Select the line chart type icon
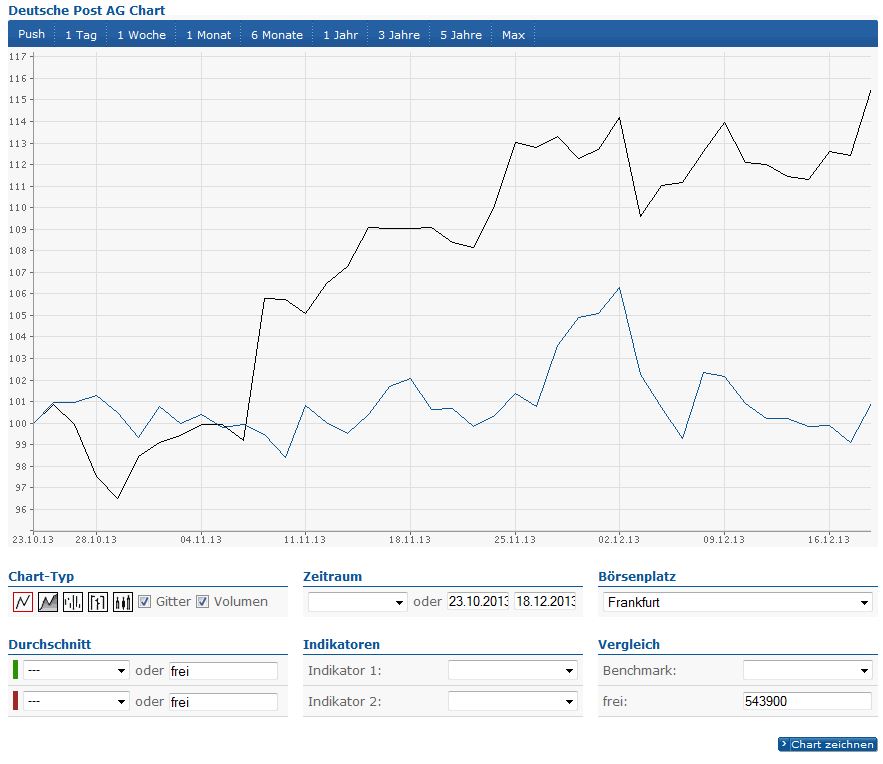The image size is (883, 764). [23, 602]
